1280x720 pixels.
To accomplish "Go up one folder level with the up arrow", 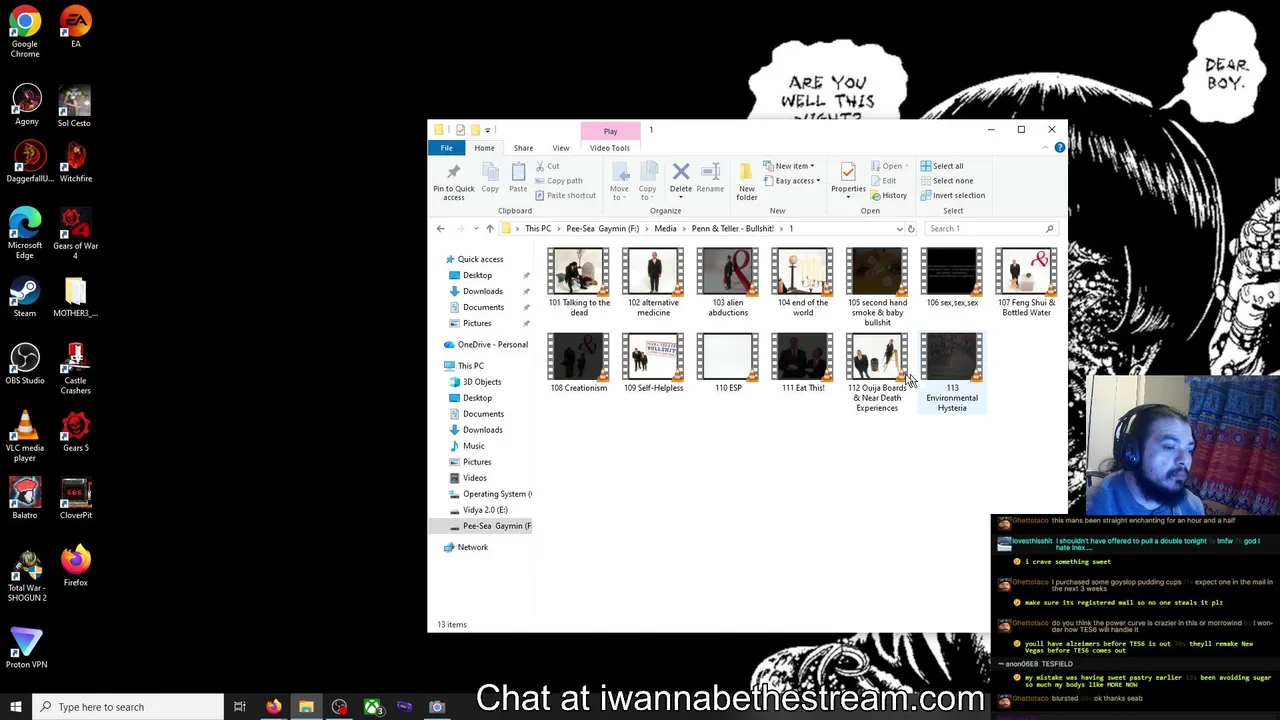I will point(489,229).
